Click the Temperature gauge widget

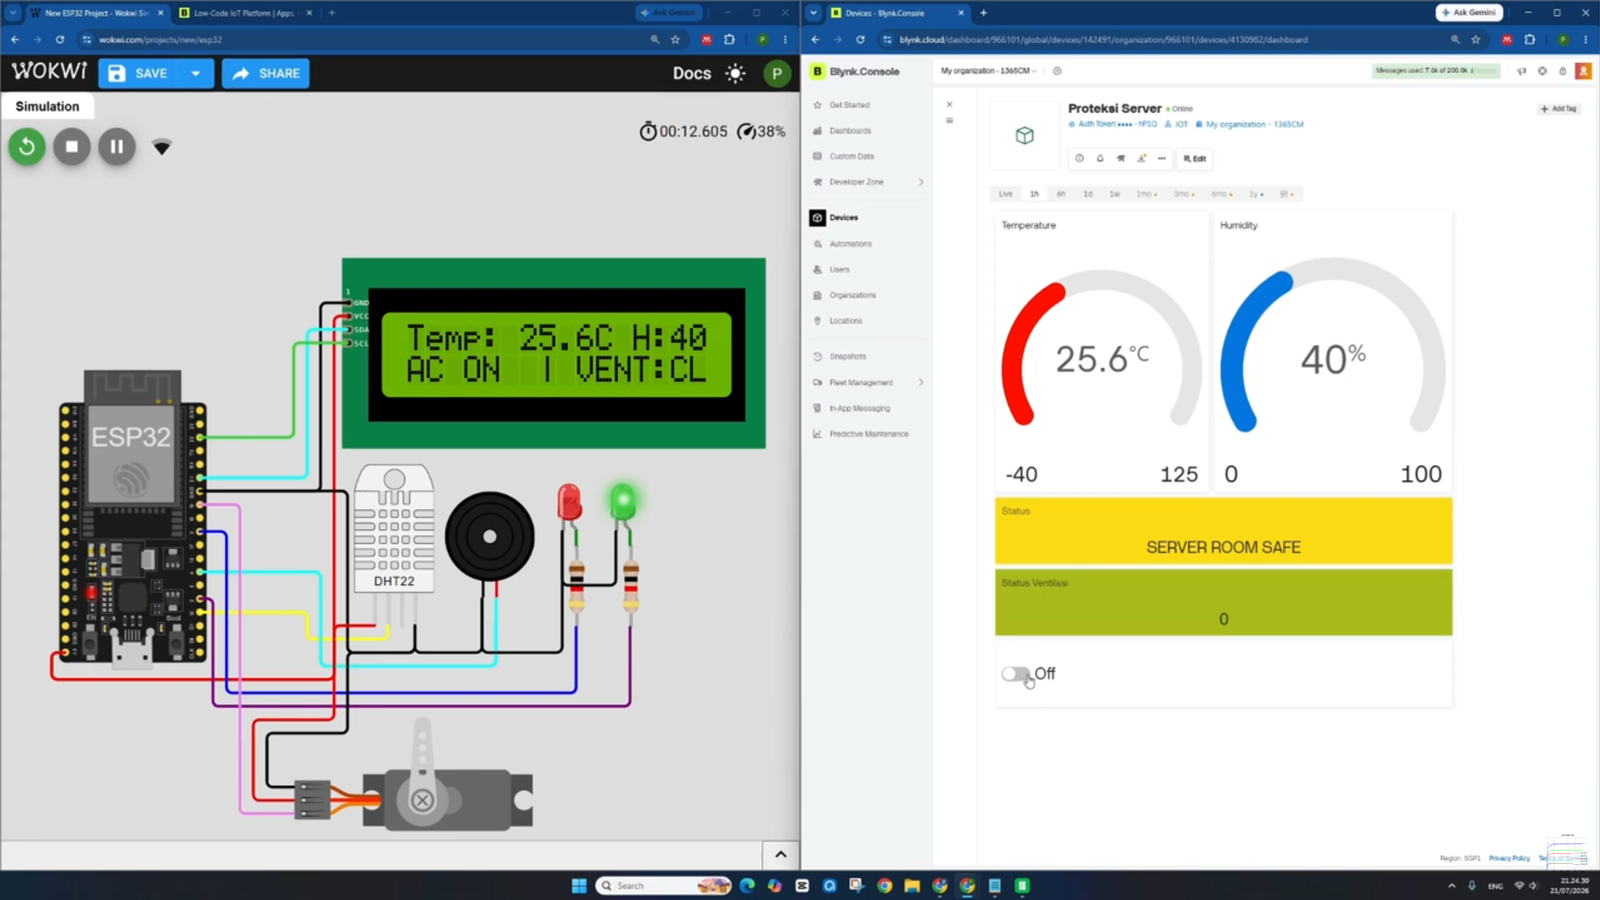(1101, 352)
